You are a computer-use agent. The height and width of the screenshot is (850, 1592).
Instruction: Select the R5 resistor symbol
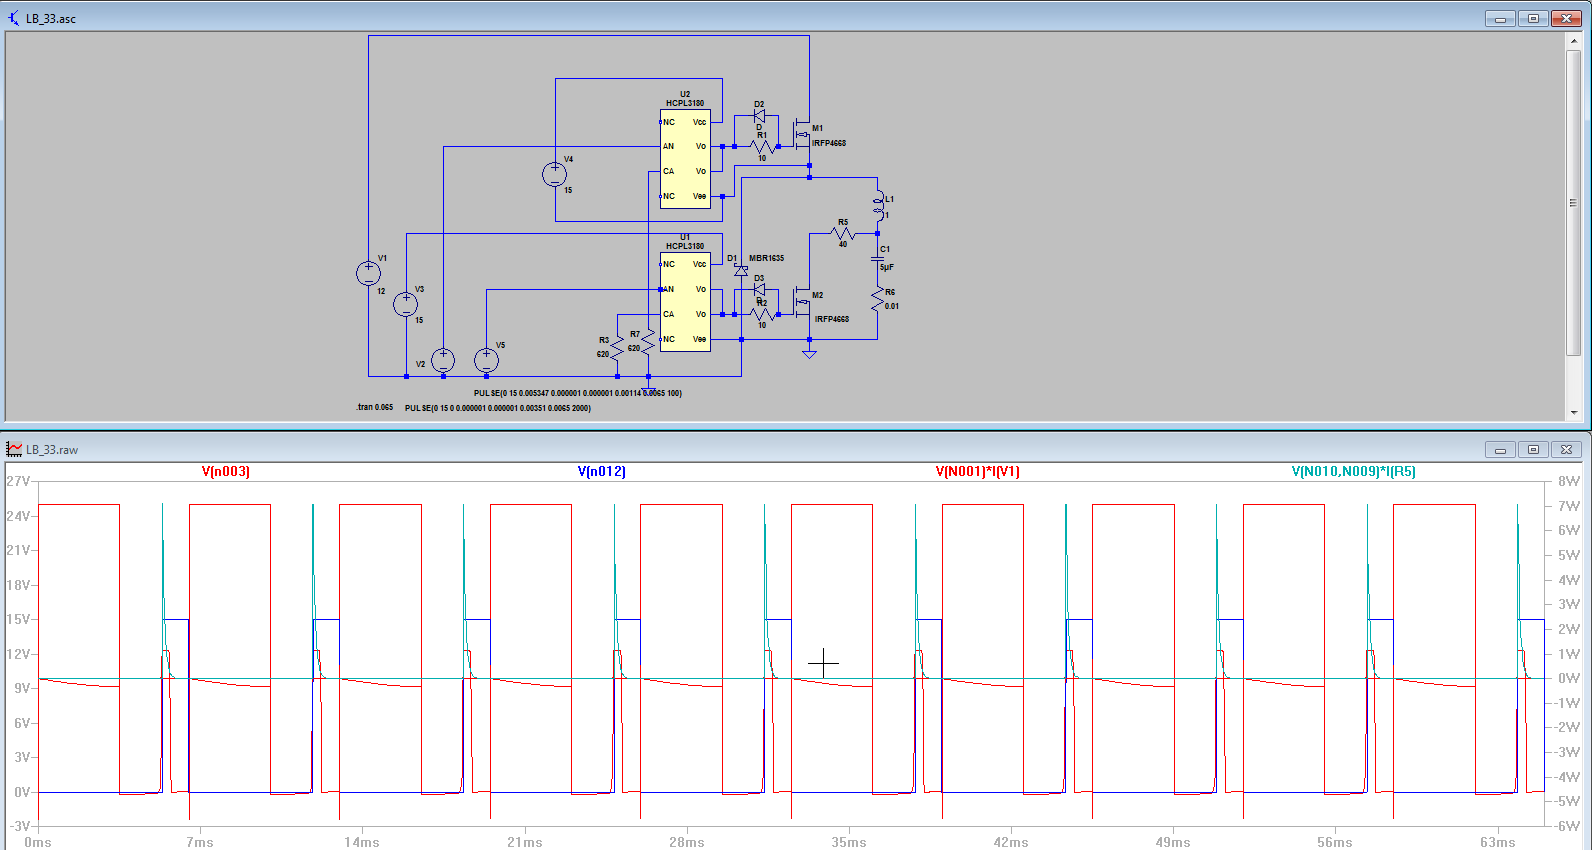(843, 234)
